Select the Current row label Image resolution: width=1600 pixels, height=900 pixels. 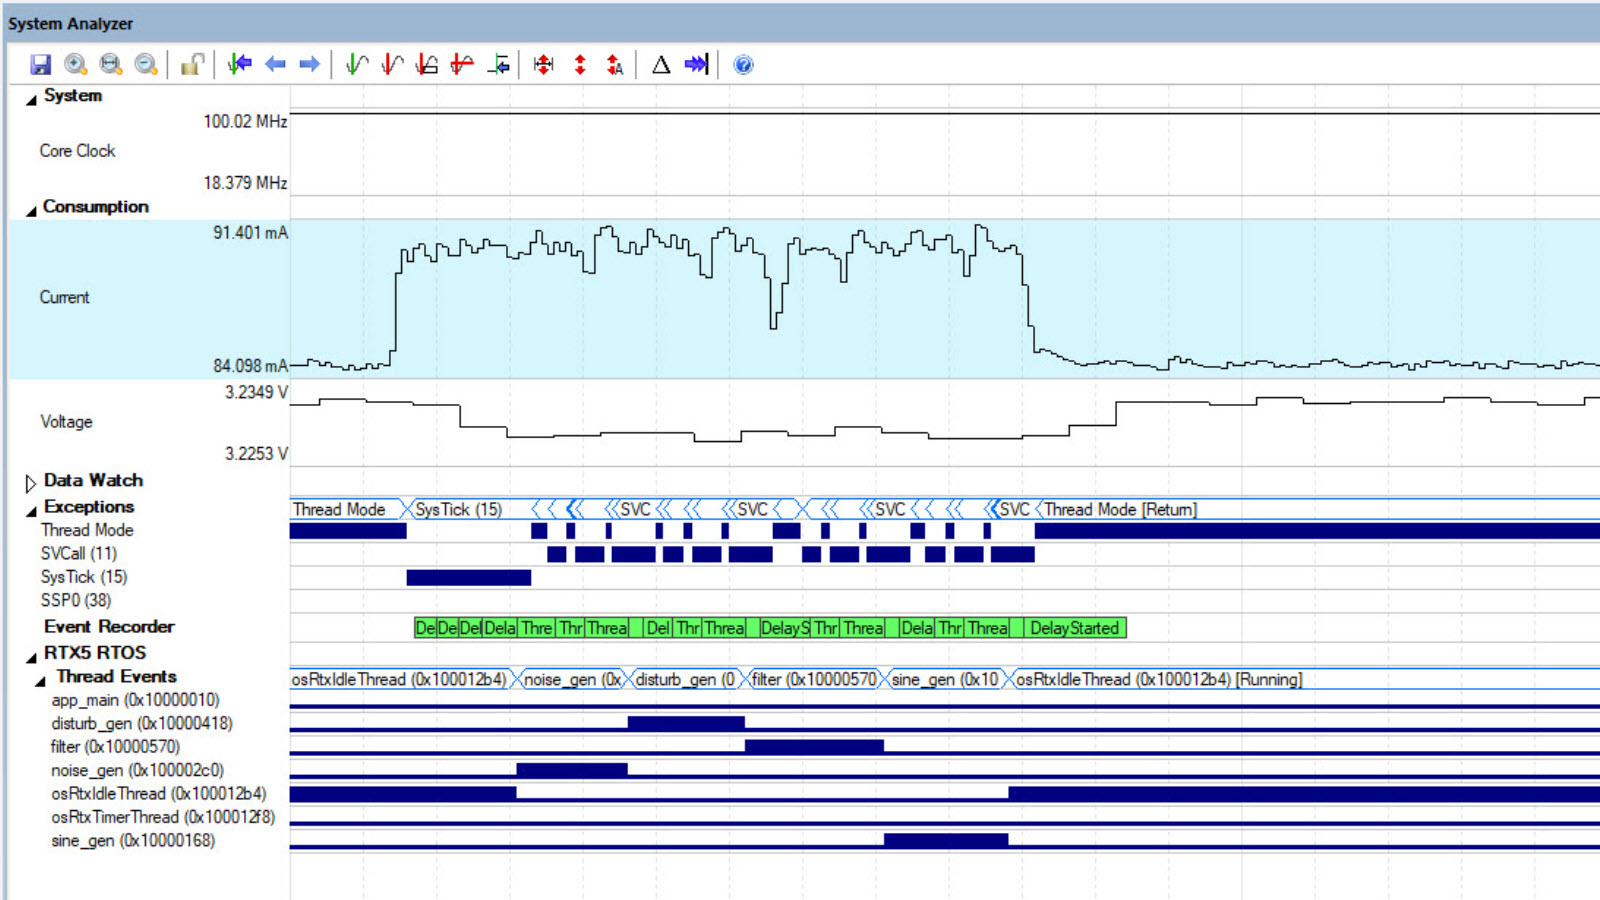pos(64,297)
